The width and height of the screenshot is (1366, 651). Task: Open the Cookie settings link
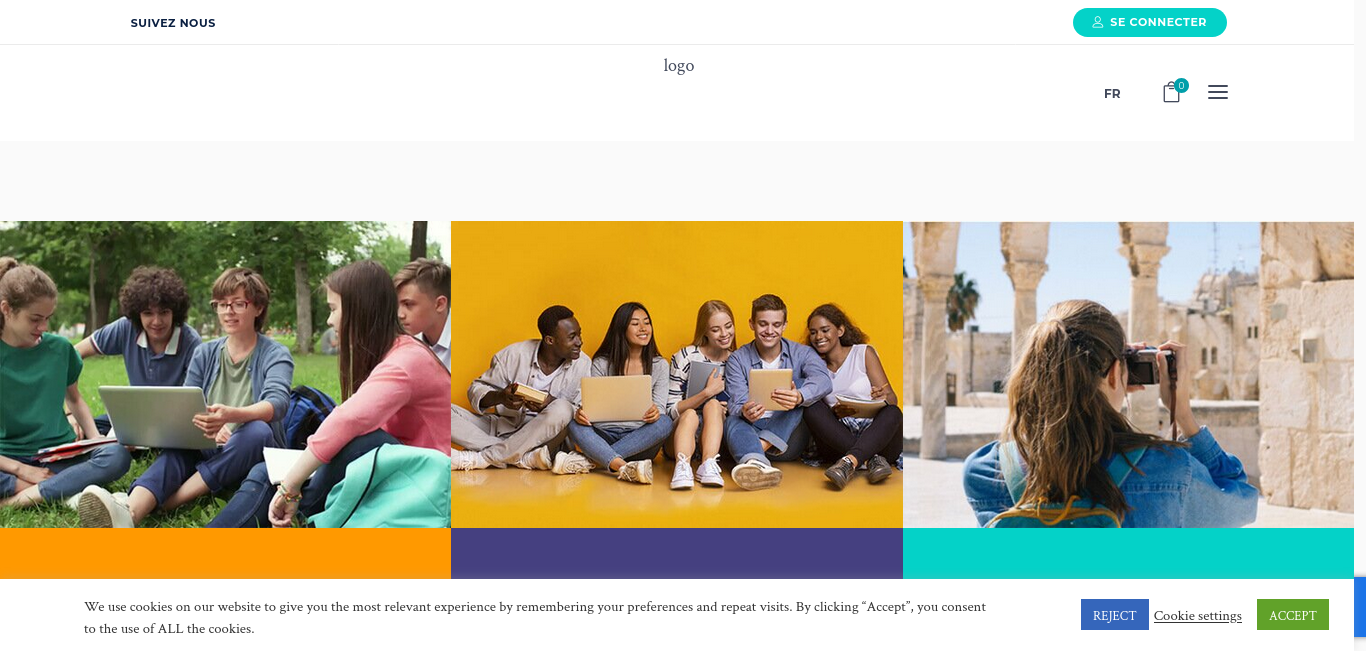pyautogui.click(x=1198, y=616)
